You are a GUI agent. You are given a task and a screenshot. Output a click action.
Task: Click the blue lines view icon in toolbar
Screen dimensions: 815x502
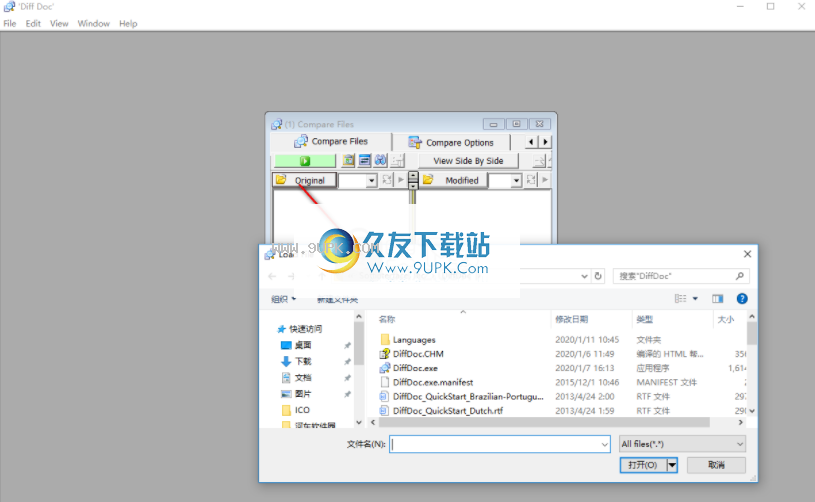tap(364, 161)
